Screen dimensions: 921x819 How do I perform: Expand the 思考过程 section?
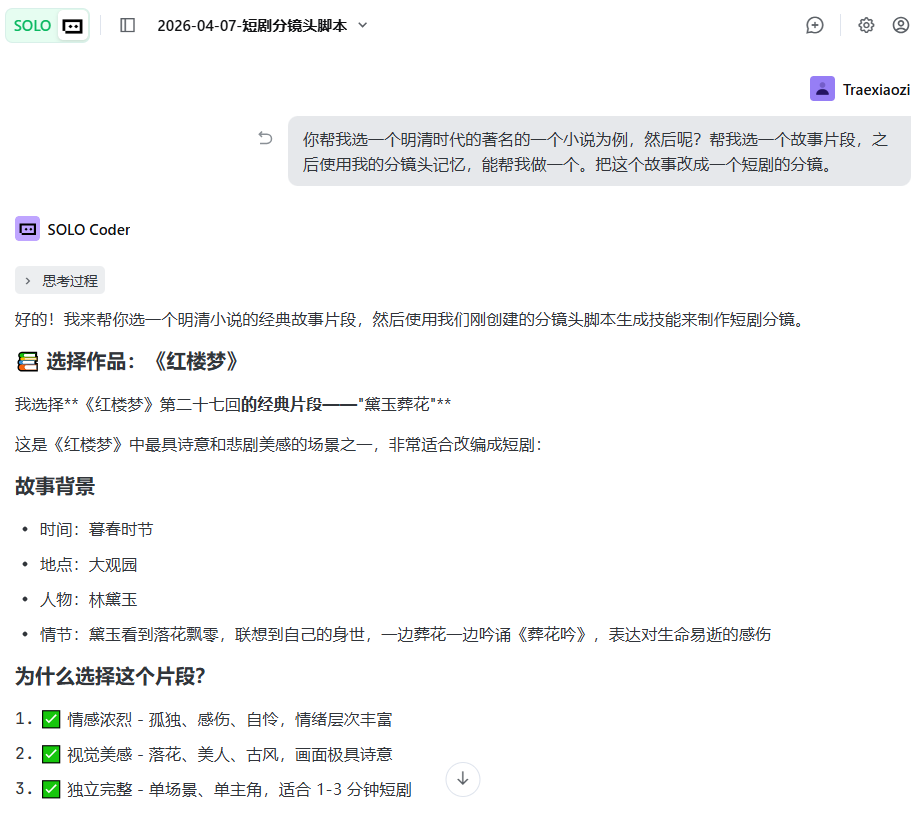(60, 281)
